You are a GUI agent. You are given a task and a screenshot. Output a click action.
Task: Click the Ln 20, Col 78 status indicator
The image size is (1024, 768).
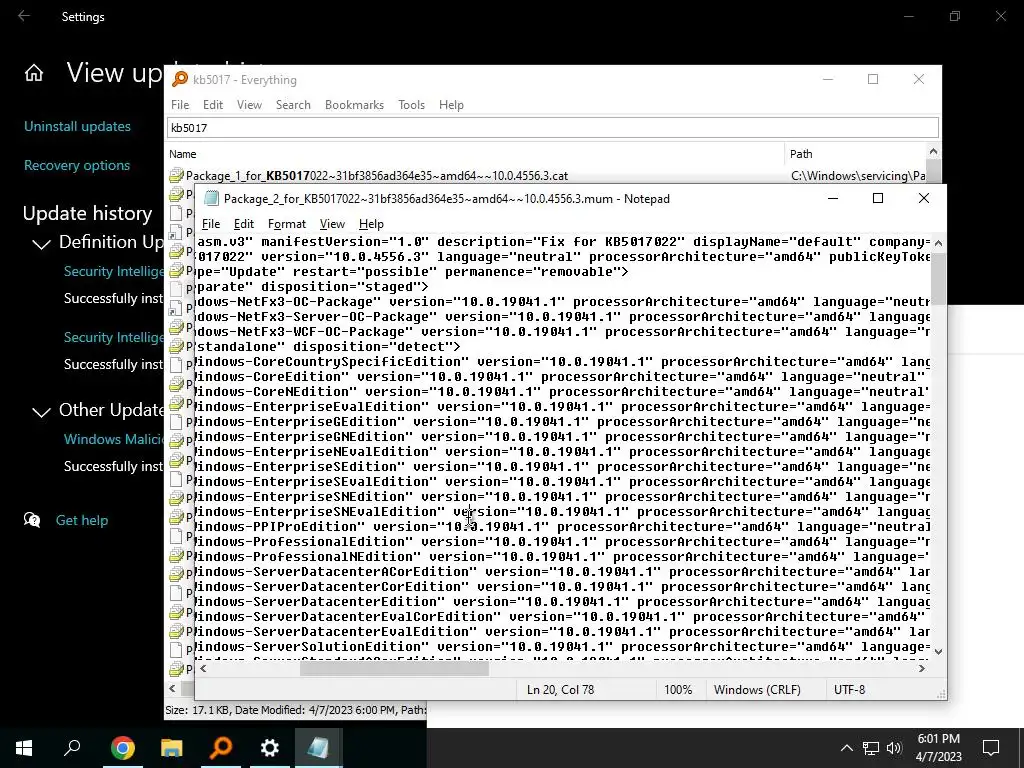click(560, 690)
